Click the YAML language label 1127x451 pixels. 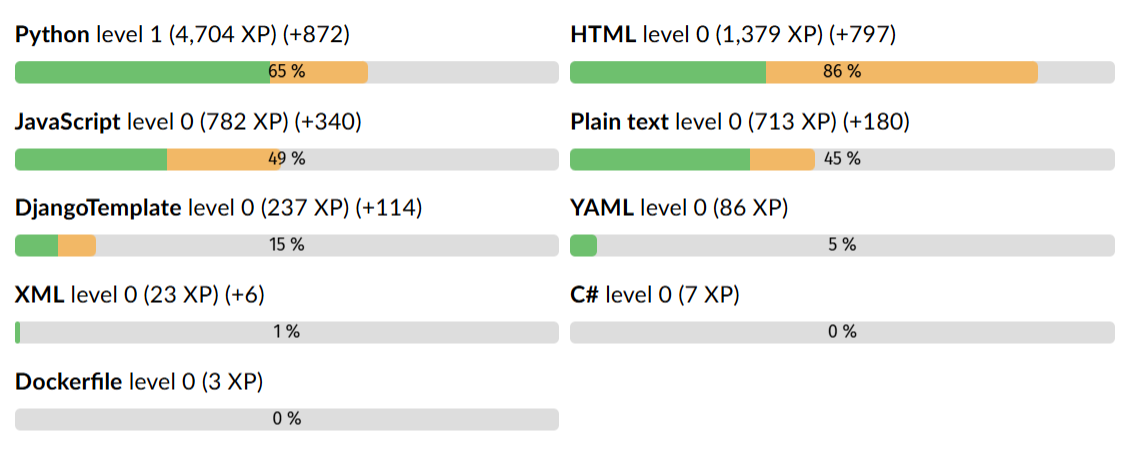(x=602, y=209)
